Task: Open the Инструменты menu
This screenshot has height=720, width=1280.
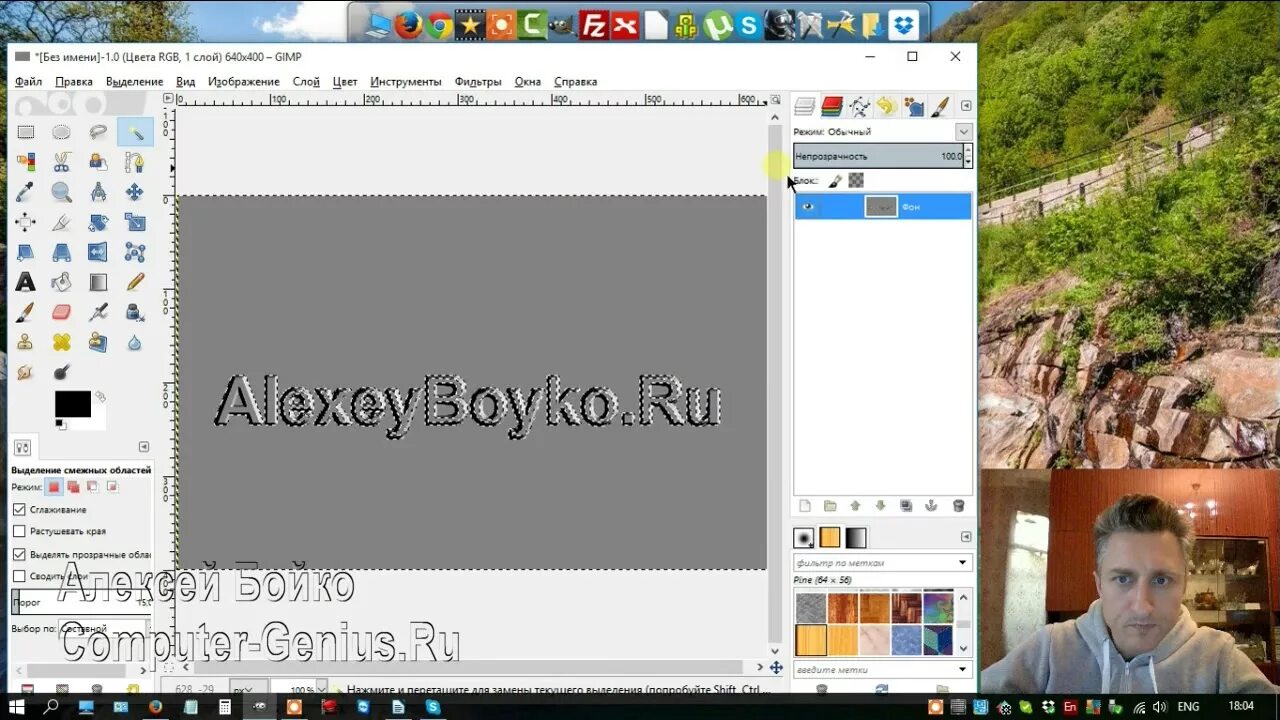Action: 406,82
